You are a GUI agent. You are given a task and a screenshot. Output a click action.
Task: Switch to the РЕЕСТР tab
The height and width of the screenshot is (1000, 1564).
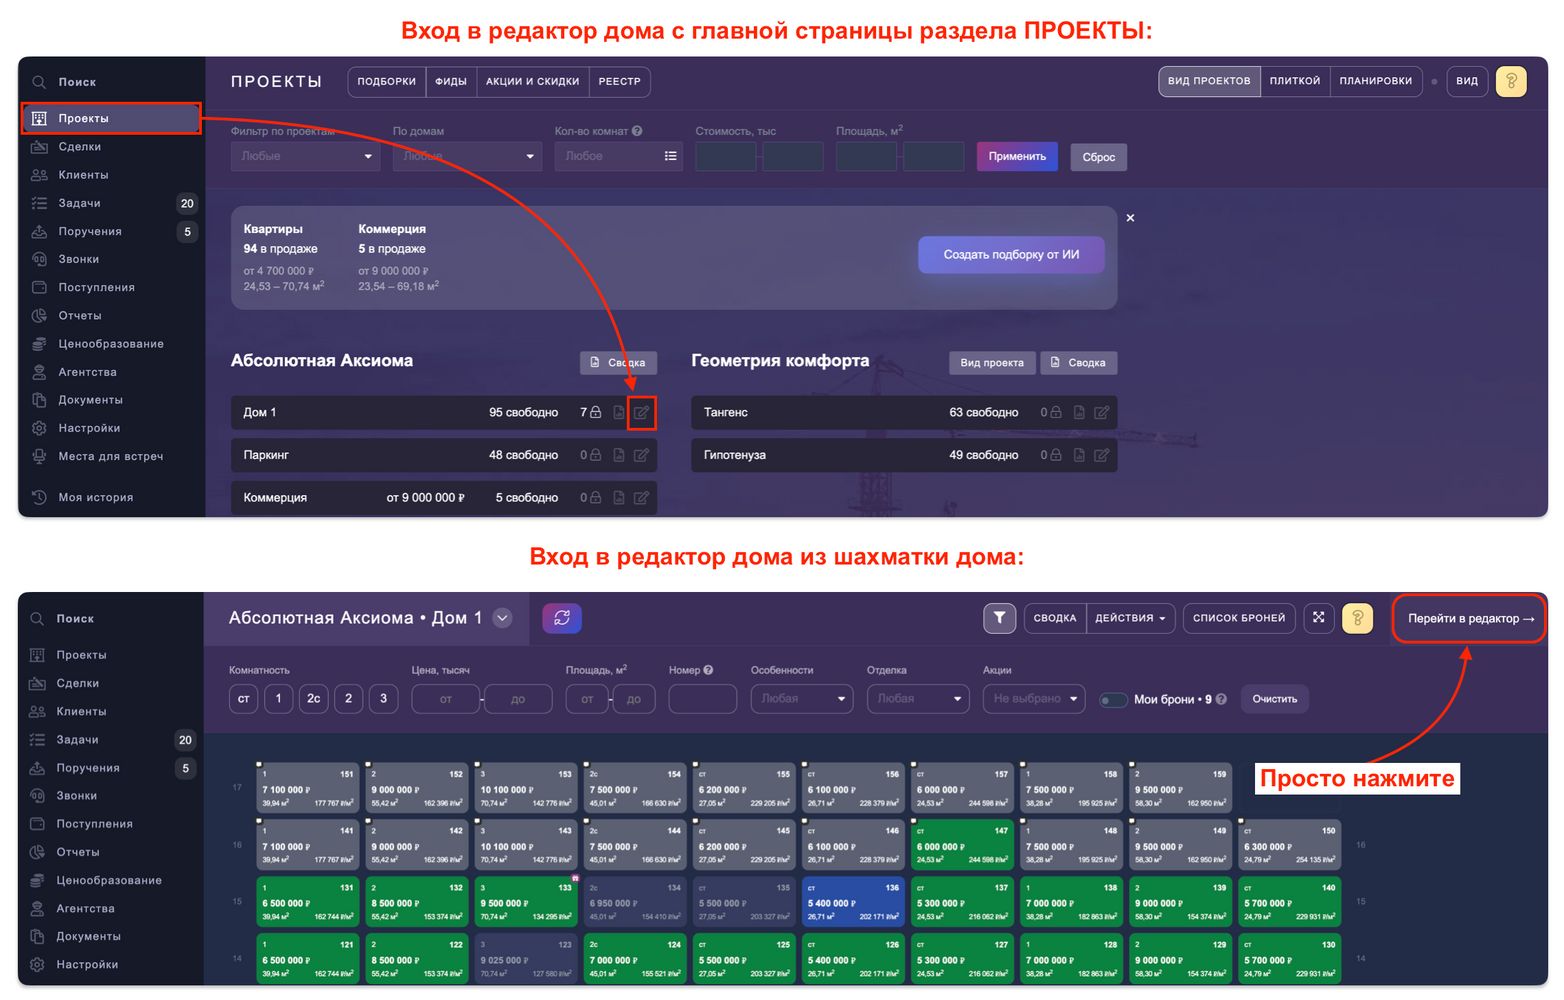click(x=620, y=82)
